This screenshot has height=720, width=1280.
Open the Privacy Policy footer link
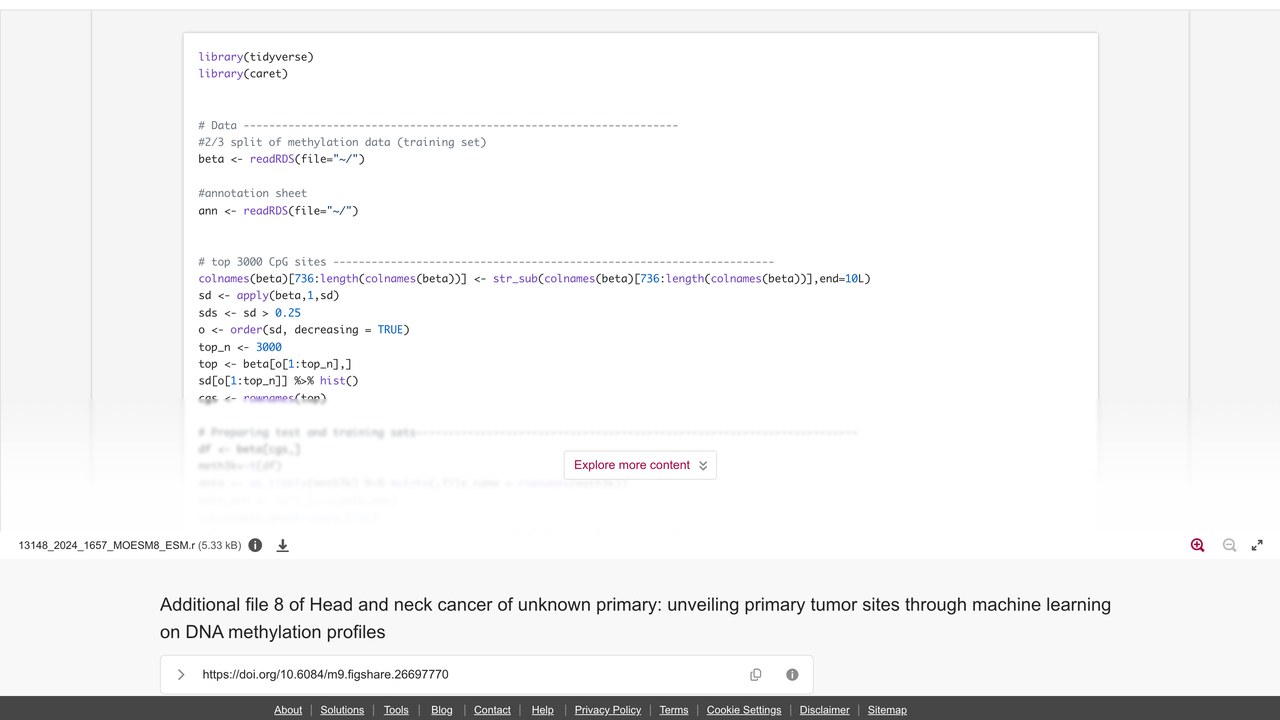(x=608, y=710)
